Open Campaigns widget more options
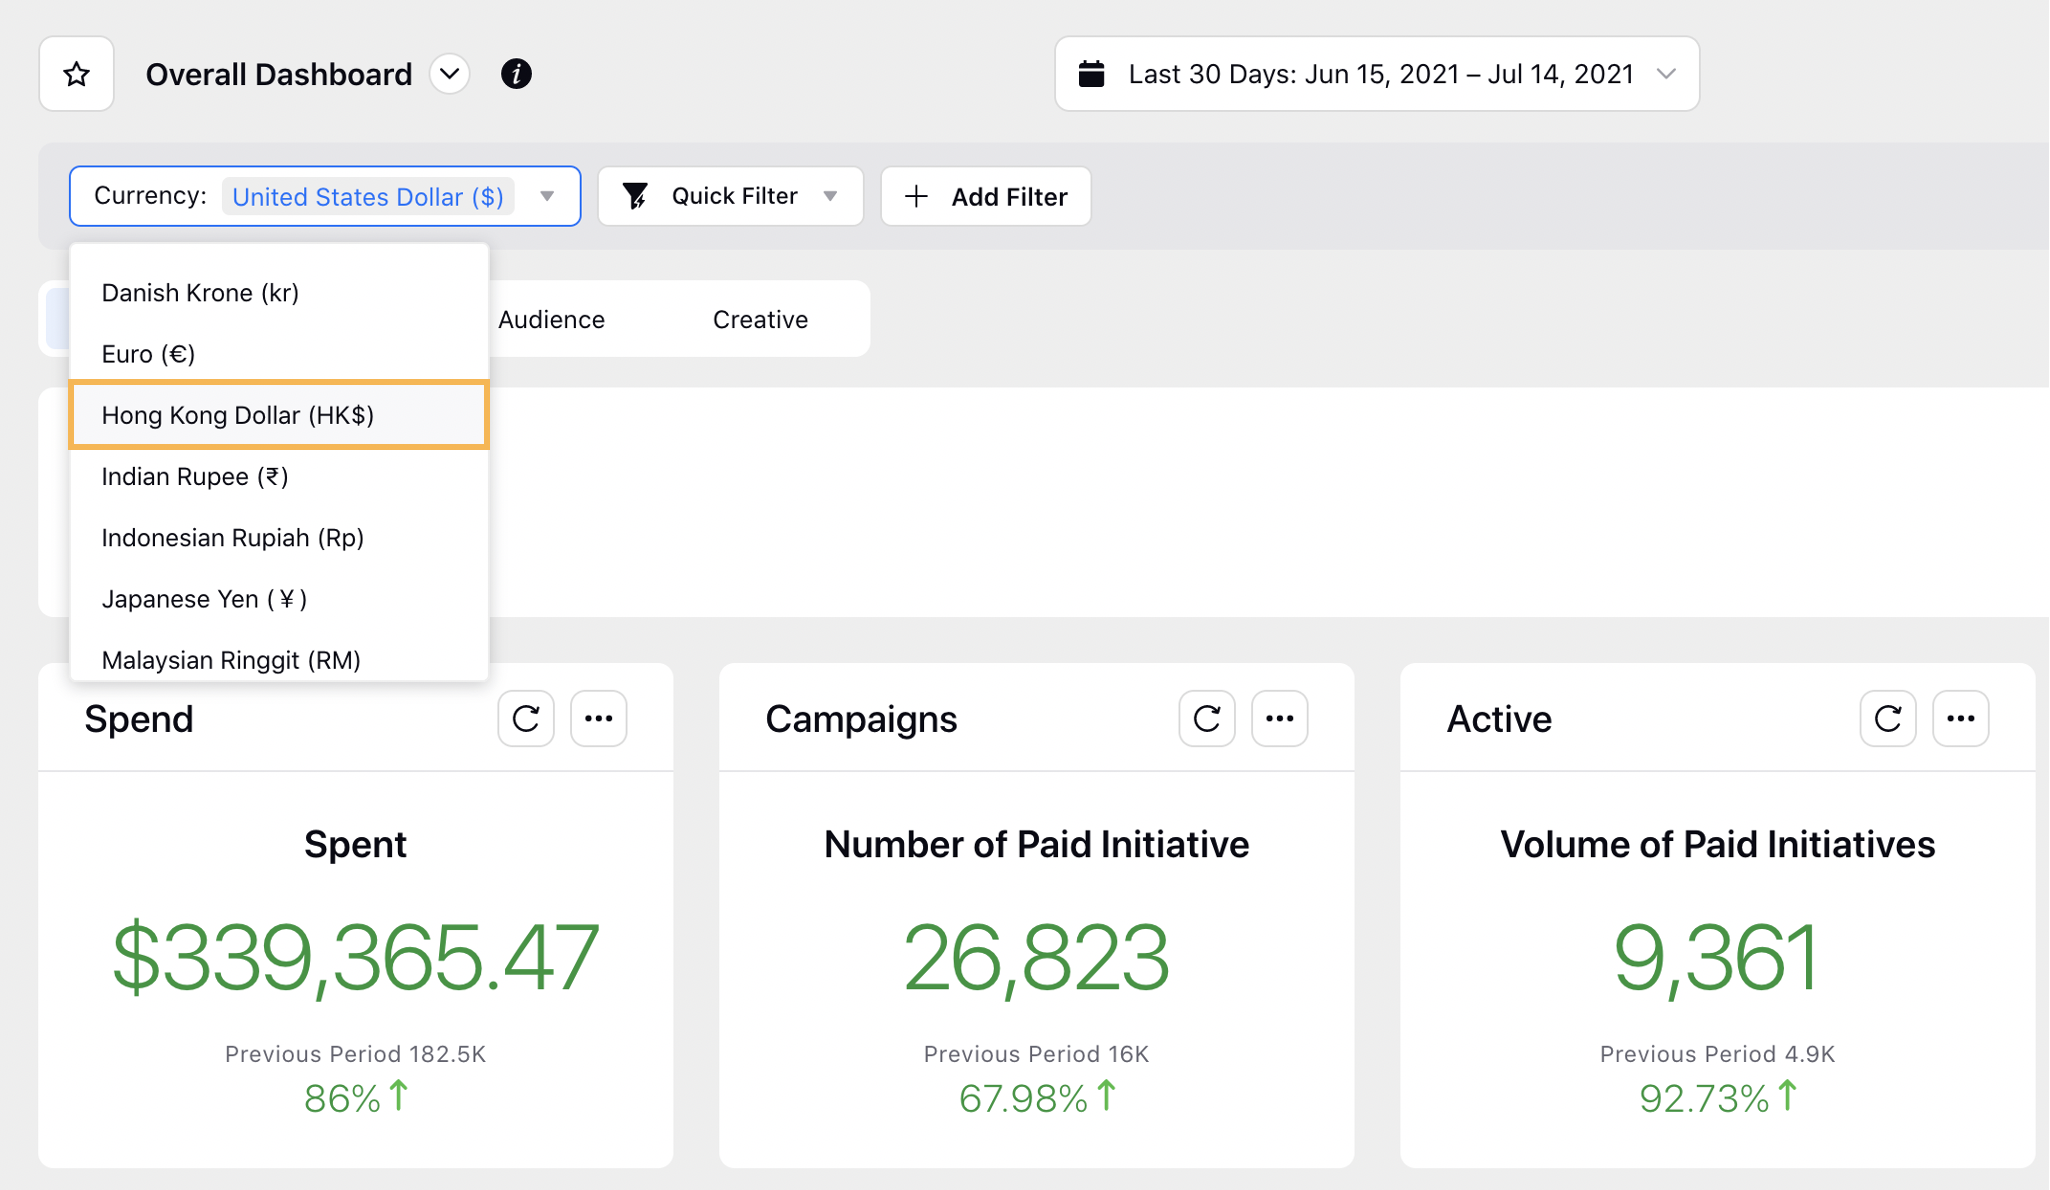This screenshot has height=1190, width=2050. [1279, 718]
